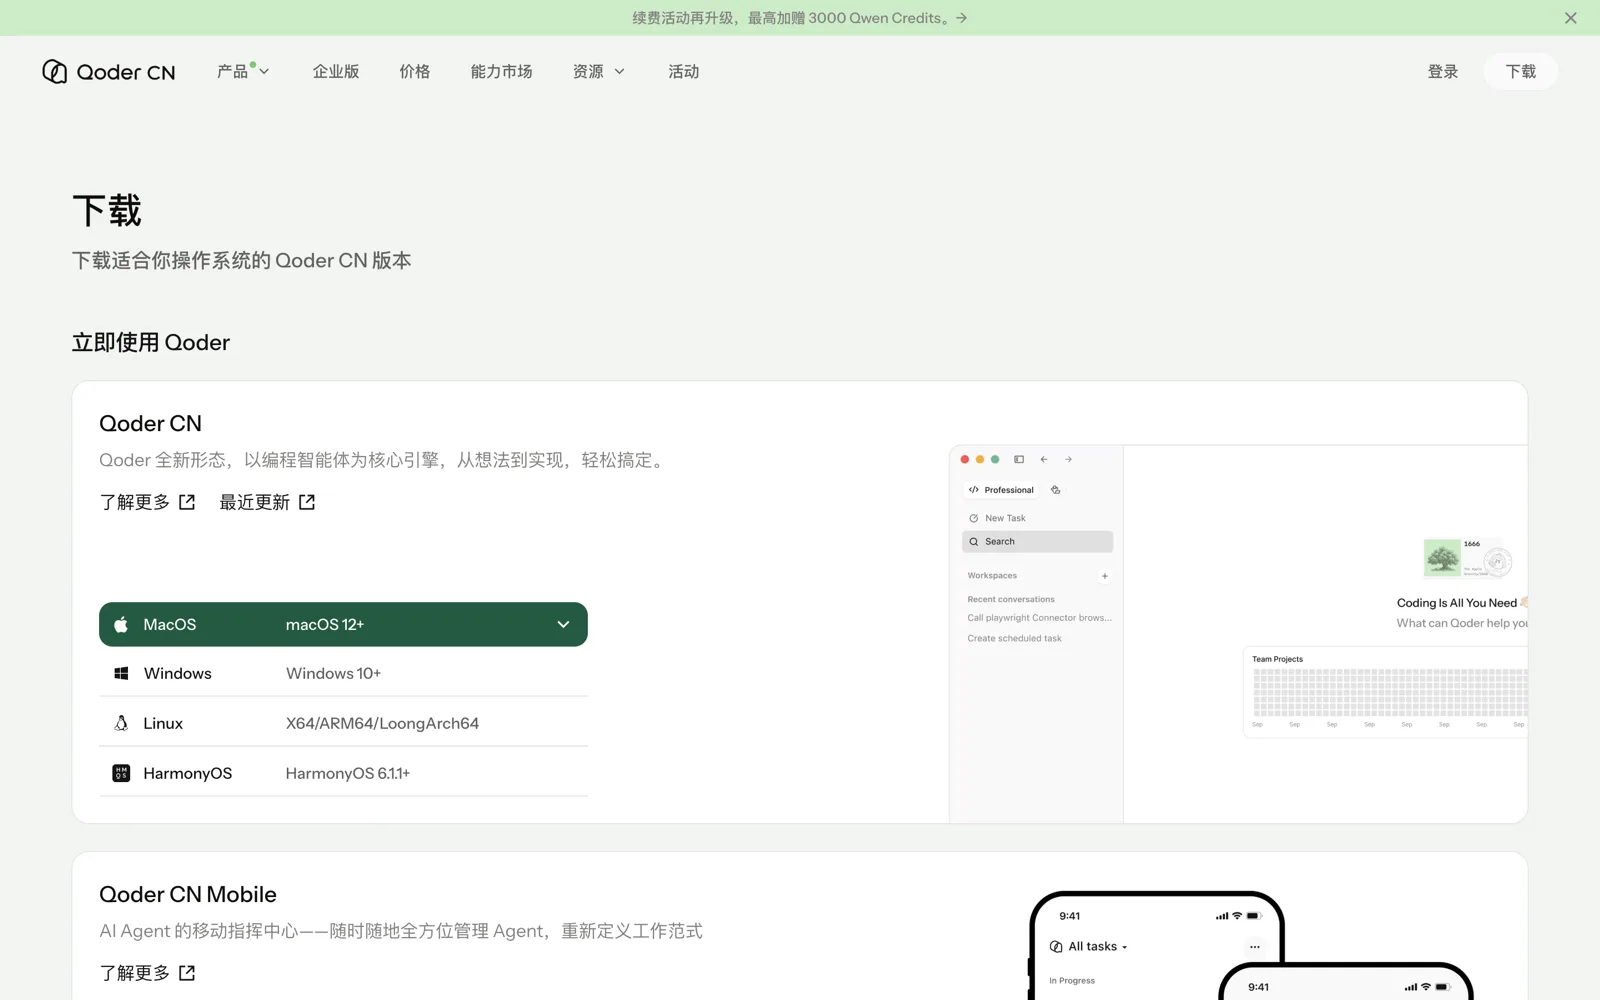Click icon right of Professional

click(x=1055, y=490)
